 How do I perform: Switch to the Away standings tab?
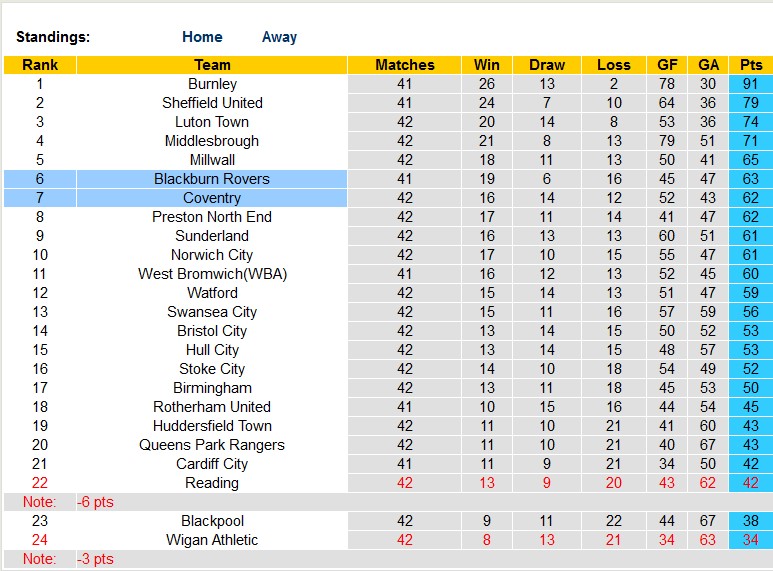pos(279,37)
